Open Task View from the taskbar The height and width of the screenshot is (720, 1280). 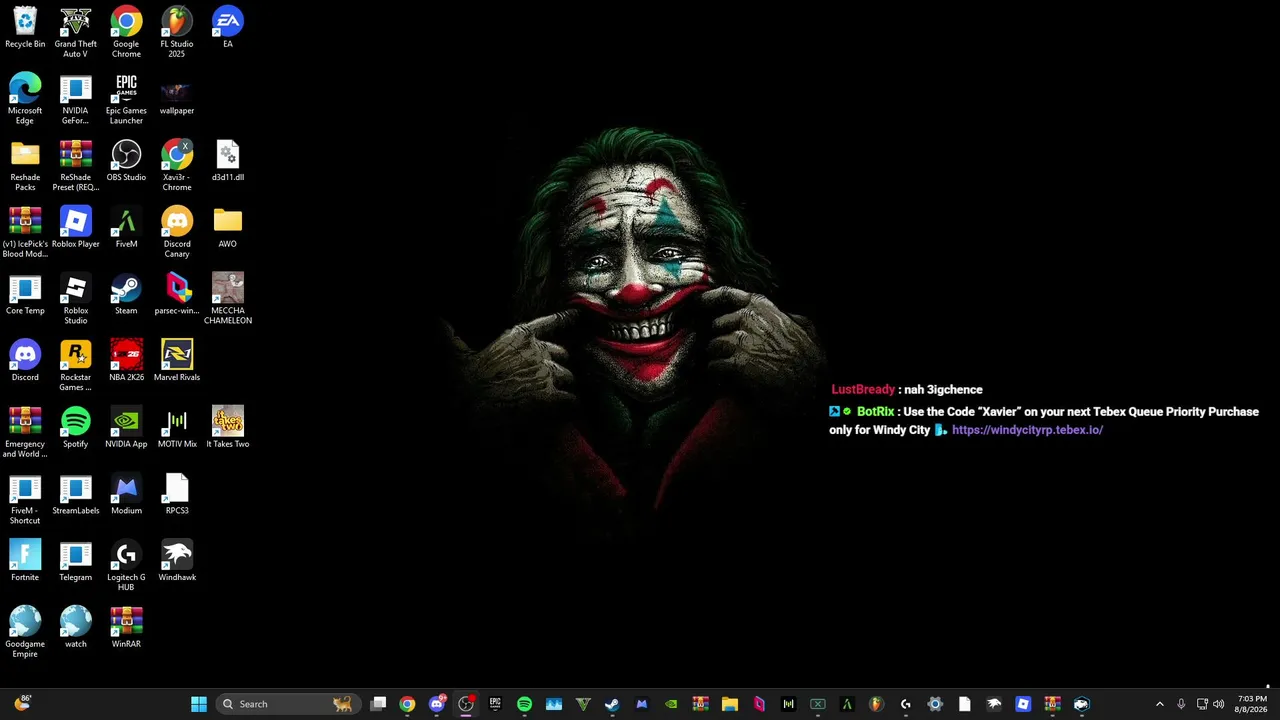pos(378,704)
